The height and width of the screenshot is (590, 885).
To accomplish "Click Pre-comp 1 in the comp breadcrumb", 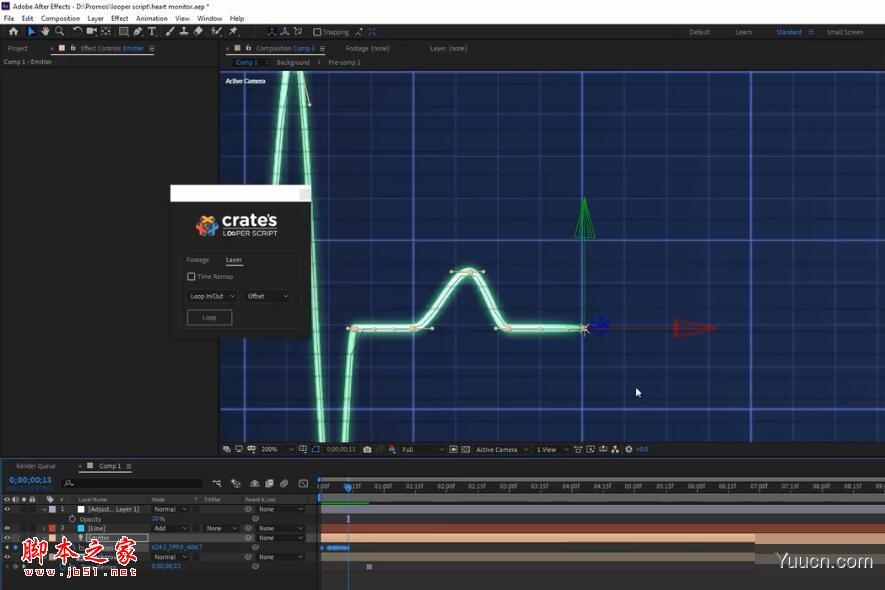I will [x=344, y=63].
